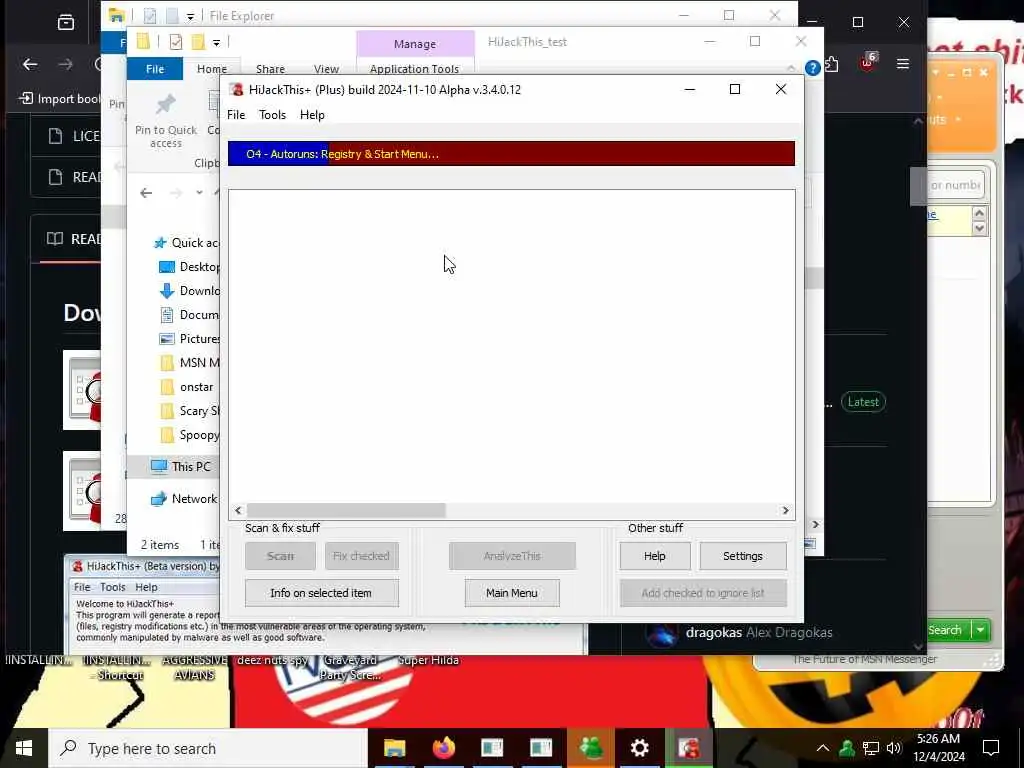Screen dimensions: 1024x768
Task: Click the AnalyzeThis button
Action: (x=512, y=556)
